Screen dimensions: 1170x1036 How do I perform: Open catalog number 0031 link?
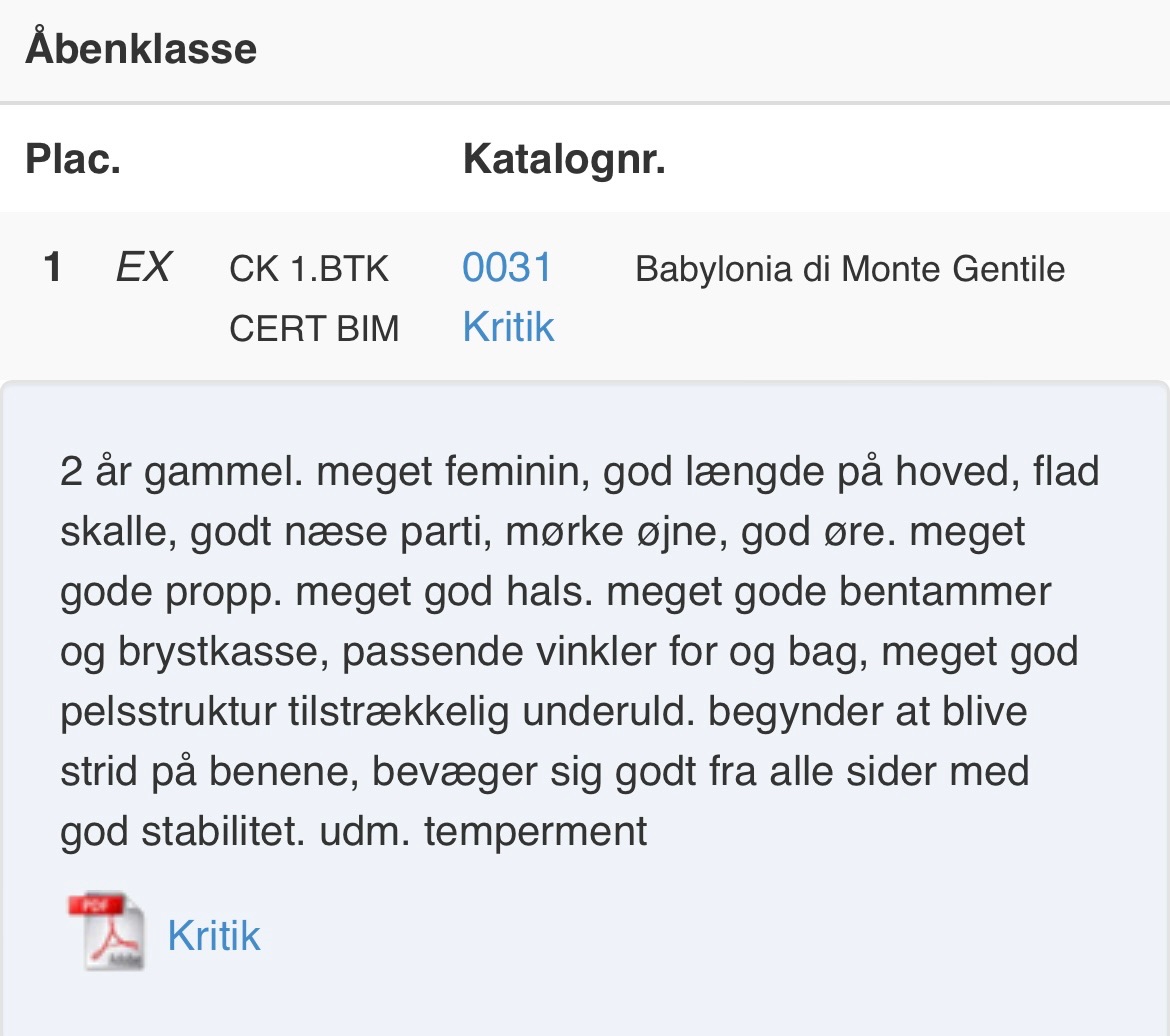pos(507,267)
